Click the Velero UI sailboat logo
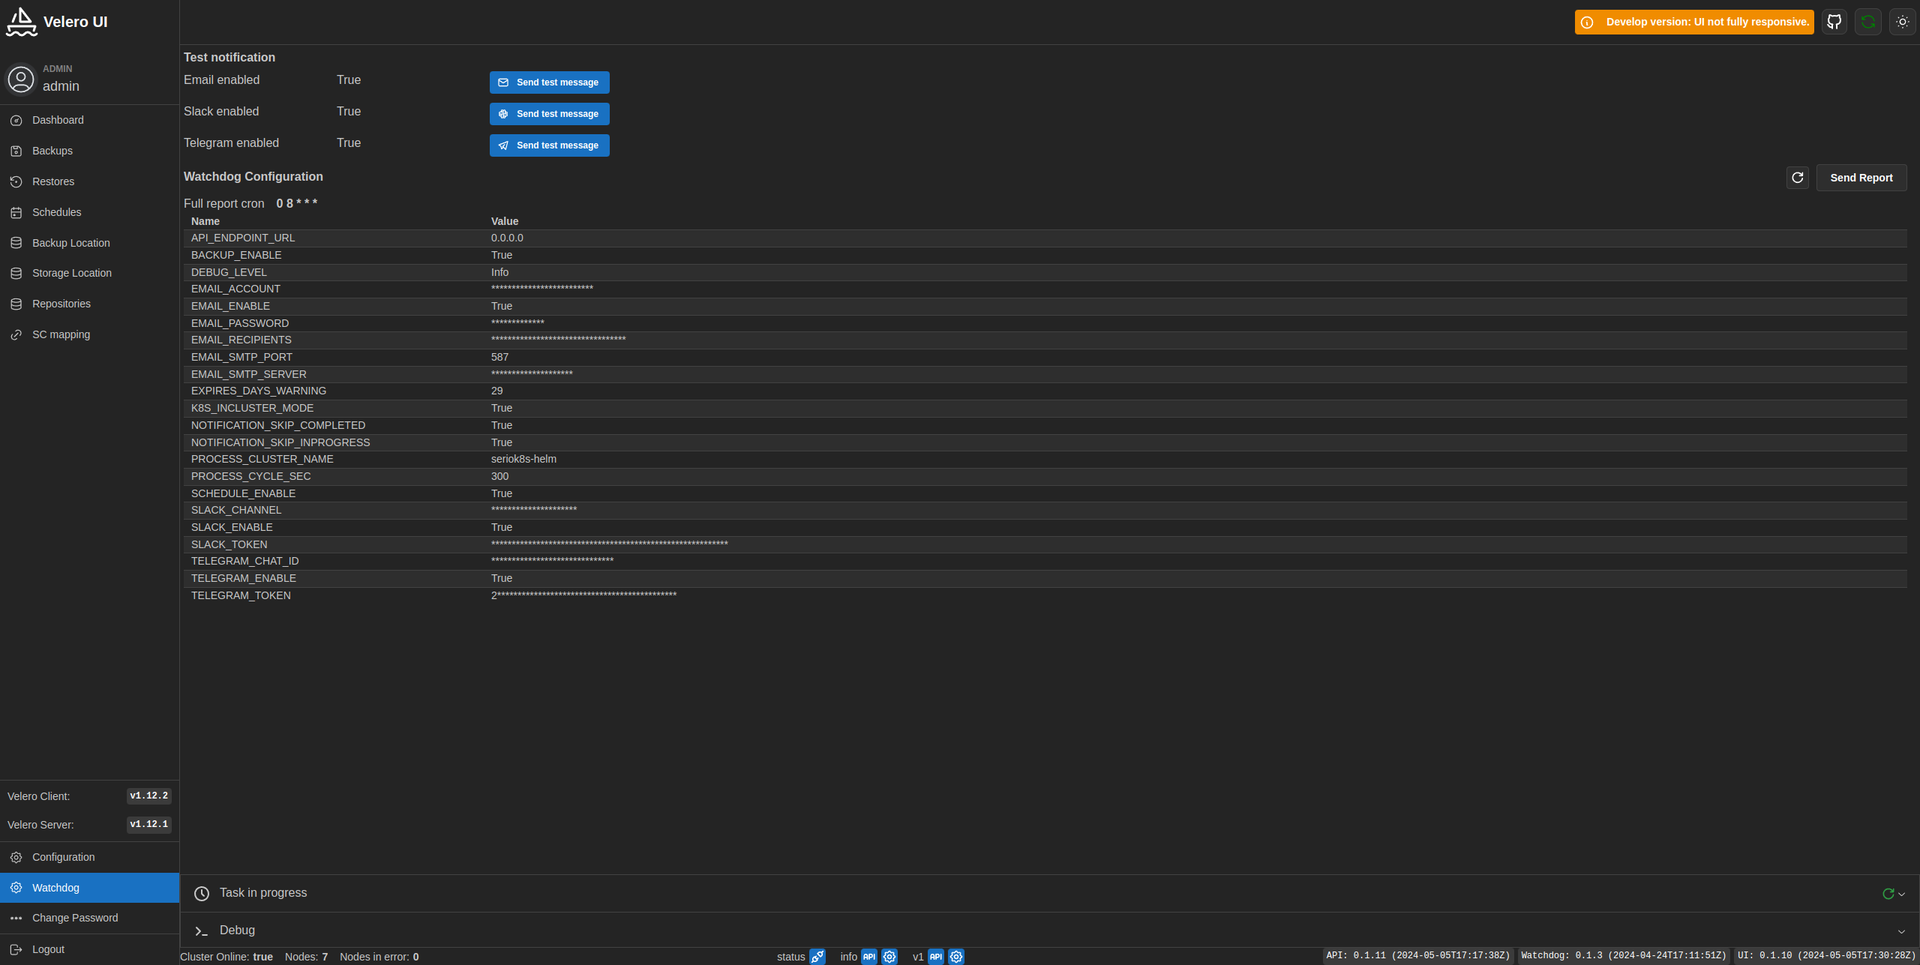This screenshot has height=965, width=1920. pos(21,21)
